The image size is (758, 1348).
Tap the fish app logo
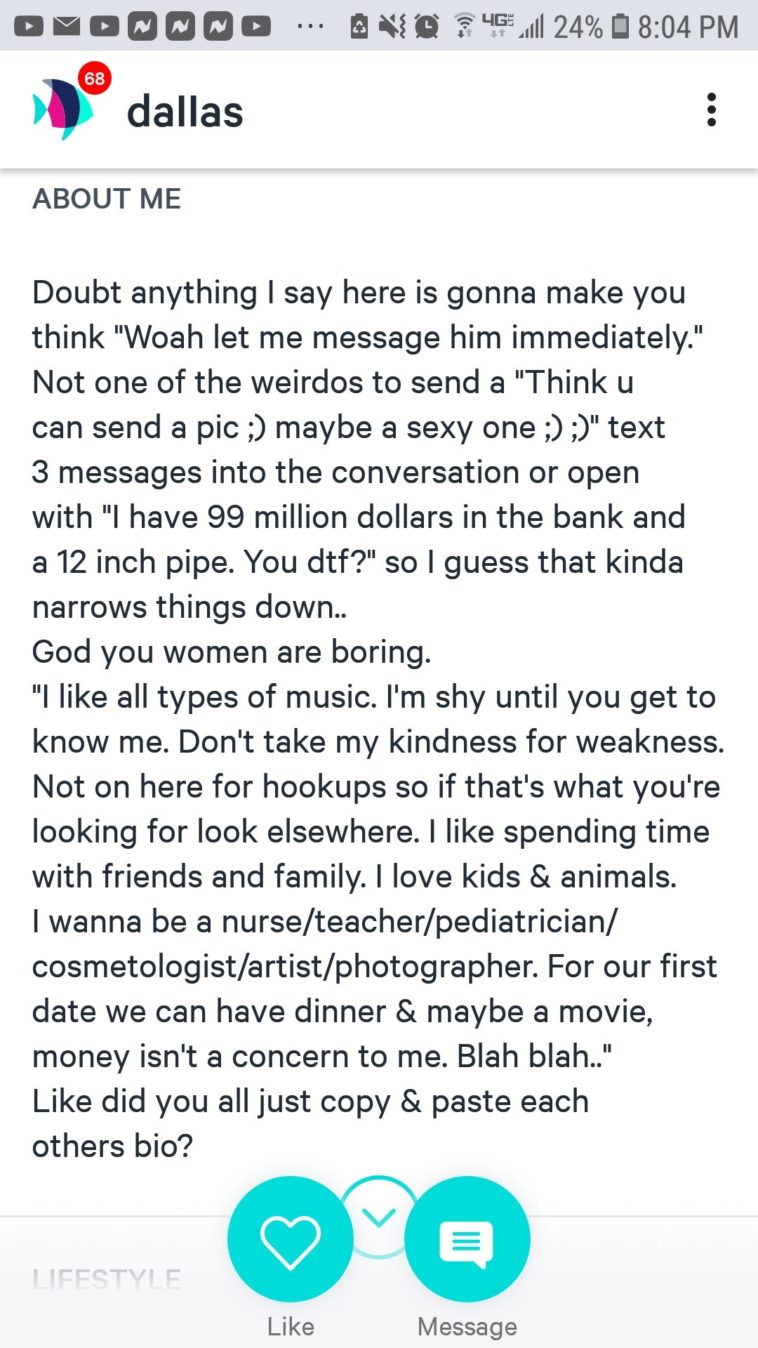tap(62, 110)
